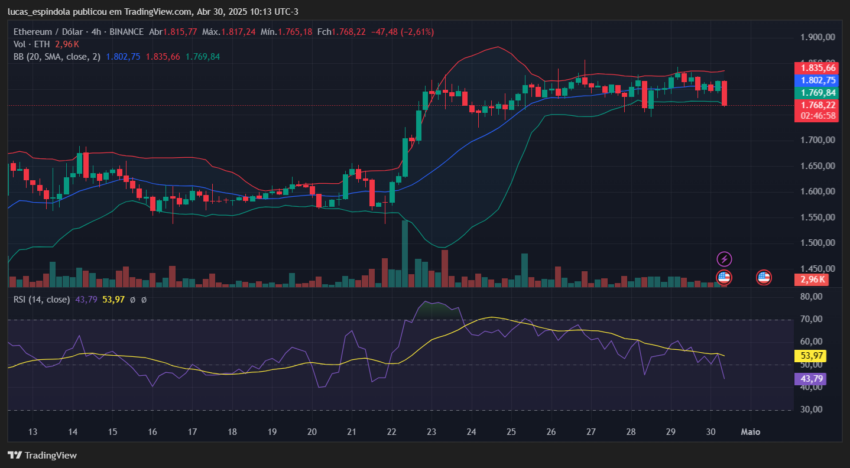This screenshot has height=468, width=850.
Task: Select the BB (20, SMA, close, 2) indicator legend
Action: click(x=57, y=56)
